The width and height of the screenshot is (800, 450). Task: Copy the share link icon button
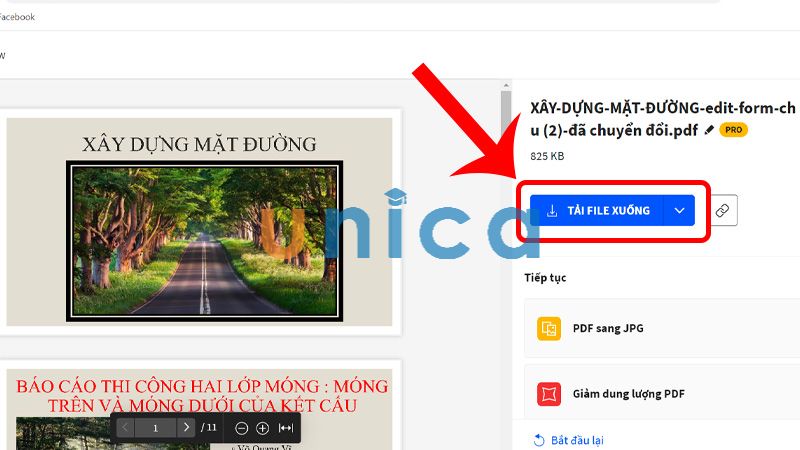pos(722,211)
